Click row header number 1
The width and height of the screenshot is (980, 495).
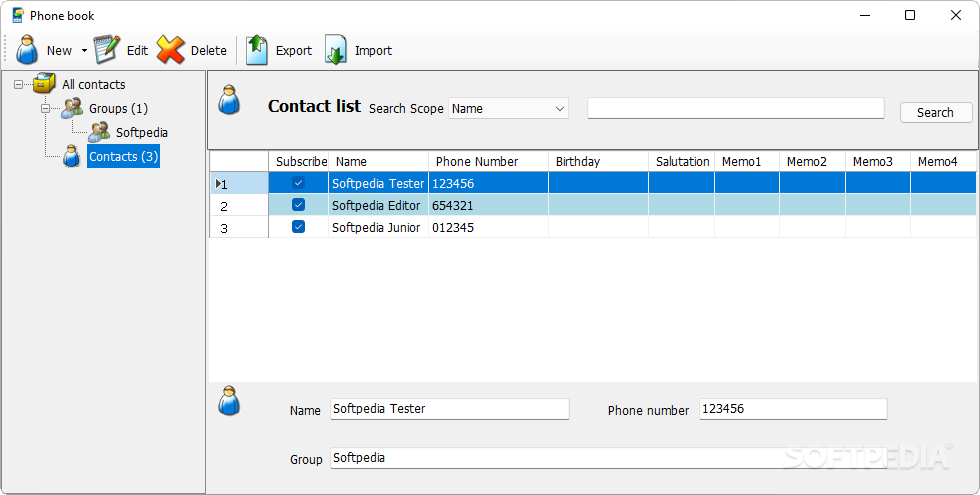(239, 183)
